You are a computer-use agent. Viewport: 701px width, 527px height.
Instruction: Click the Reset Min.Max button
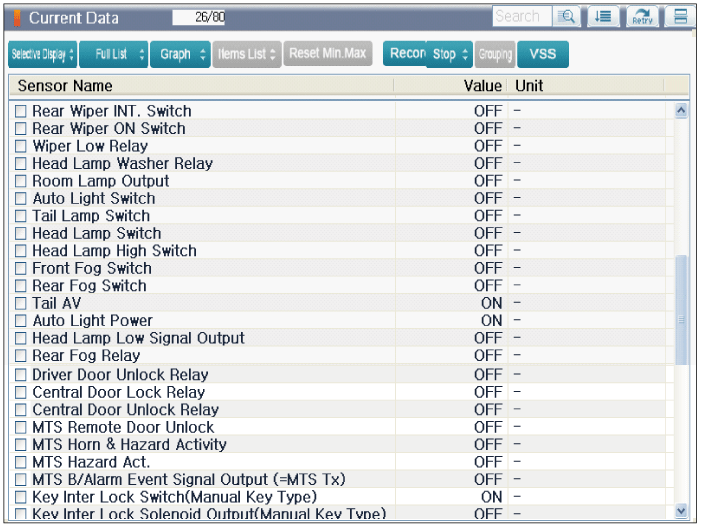coord(328,54)
